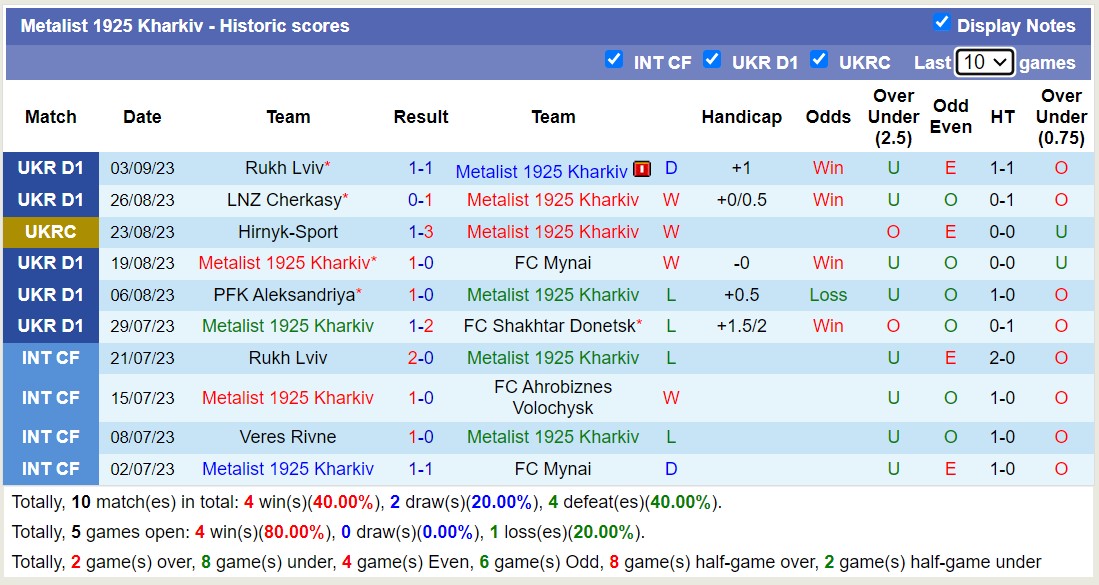This screenshot has height=585, width=1099.
Task: Open the 2-0 match result
Action: [420, 358]
